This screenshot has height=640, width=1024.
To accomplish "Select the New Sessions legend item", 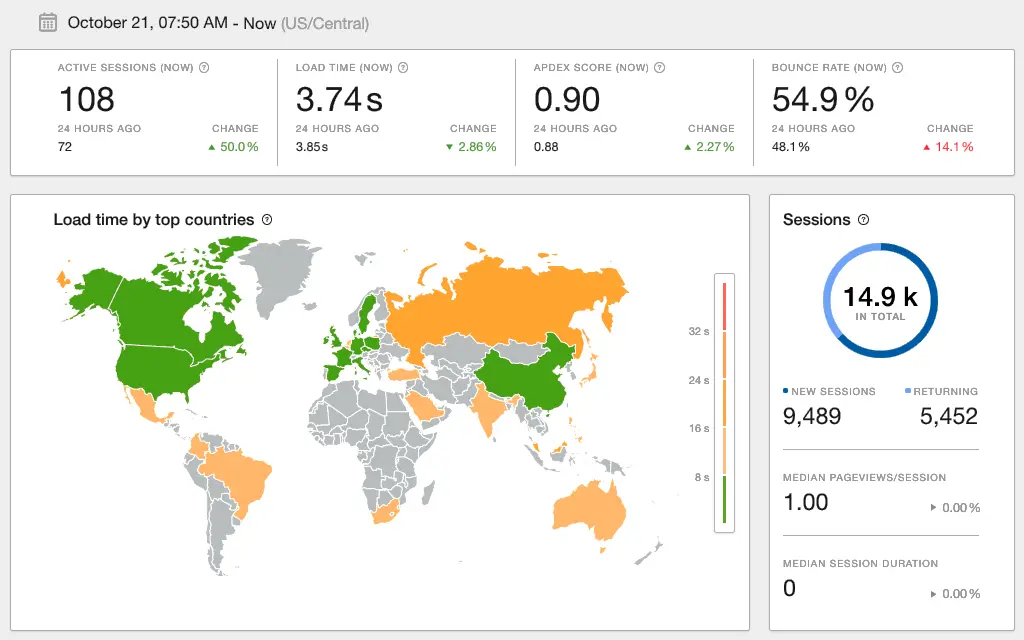I will tap(829, 392).
